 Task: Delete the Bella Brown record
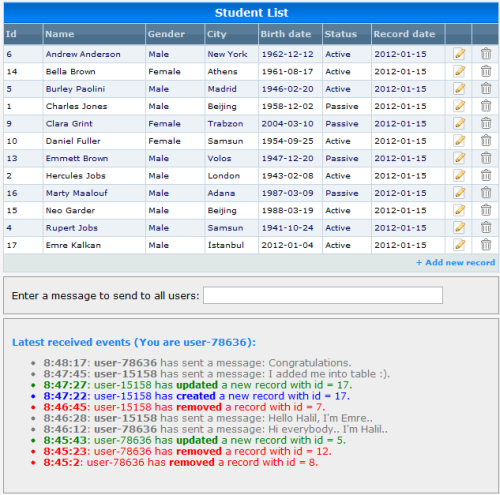click(486, 71)
